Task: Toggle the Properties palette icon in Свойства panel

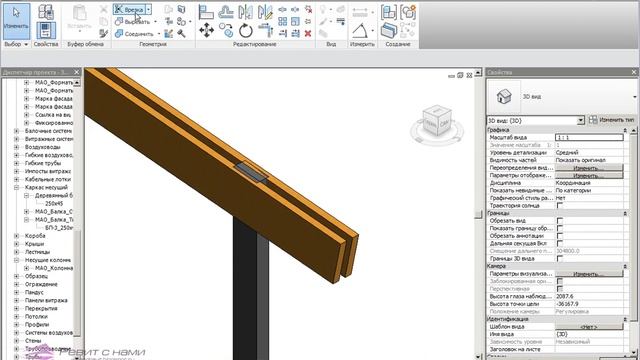Action: [46, 31]
